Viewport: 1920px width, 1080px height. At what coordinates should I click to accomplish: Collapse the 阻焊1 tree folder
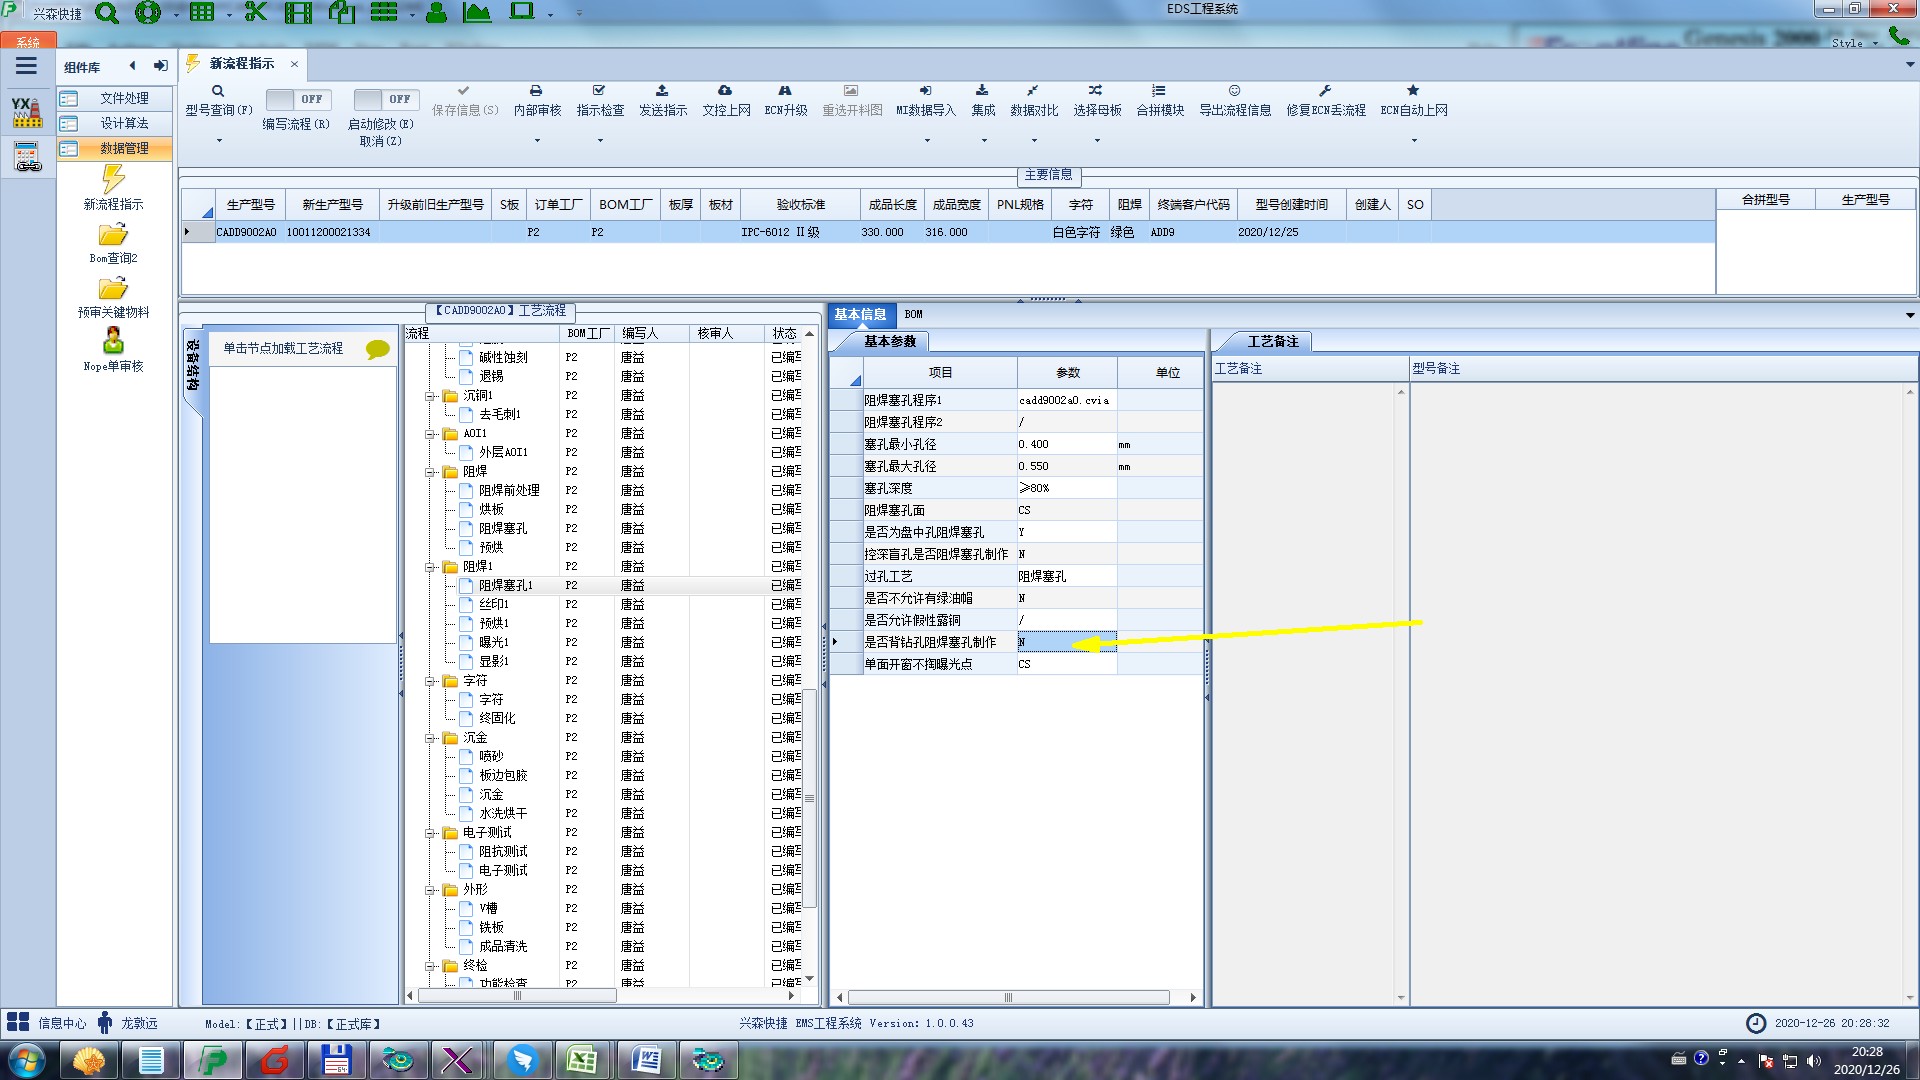(x=430, y=567)
